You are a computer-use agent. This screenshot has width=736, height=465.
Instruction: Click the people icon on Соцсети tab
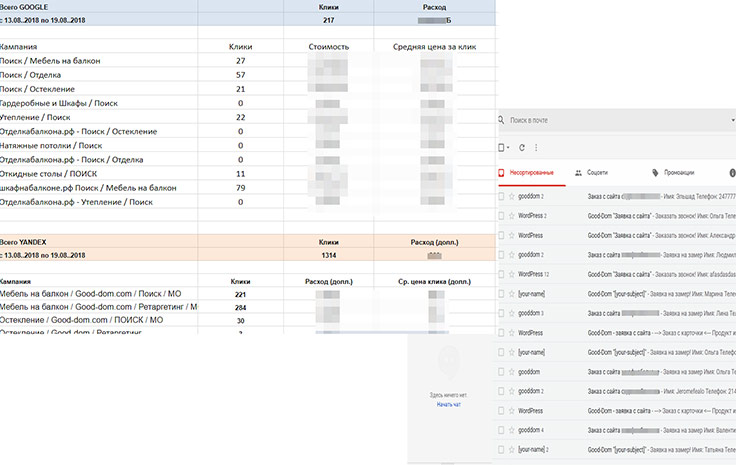pos(578,173)
